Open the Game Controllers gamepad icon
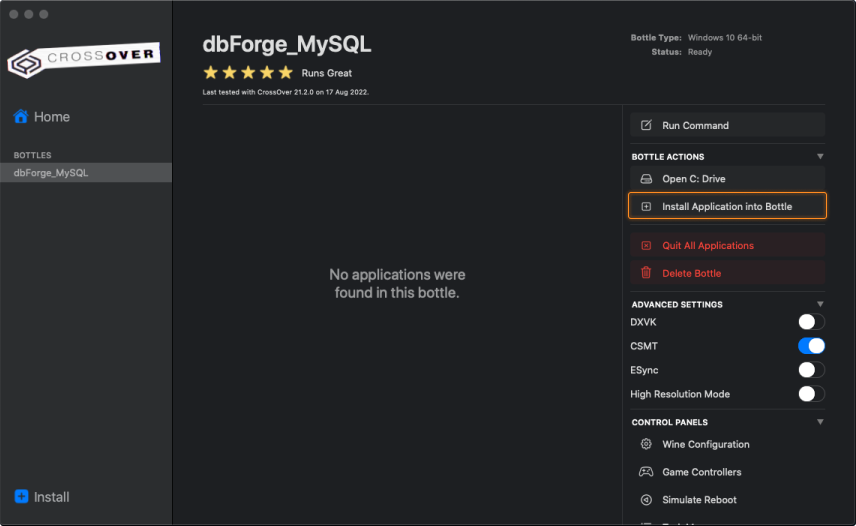 (x=646, y=472)
